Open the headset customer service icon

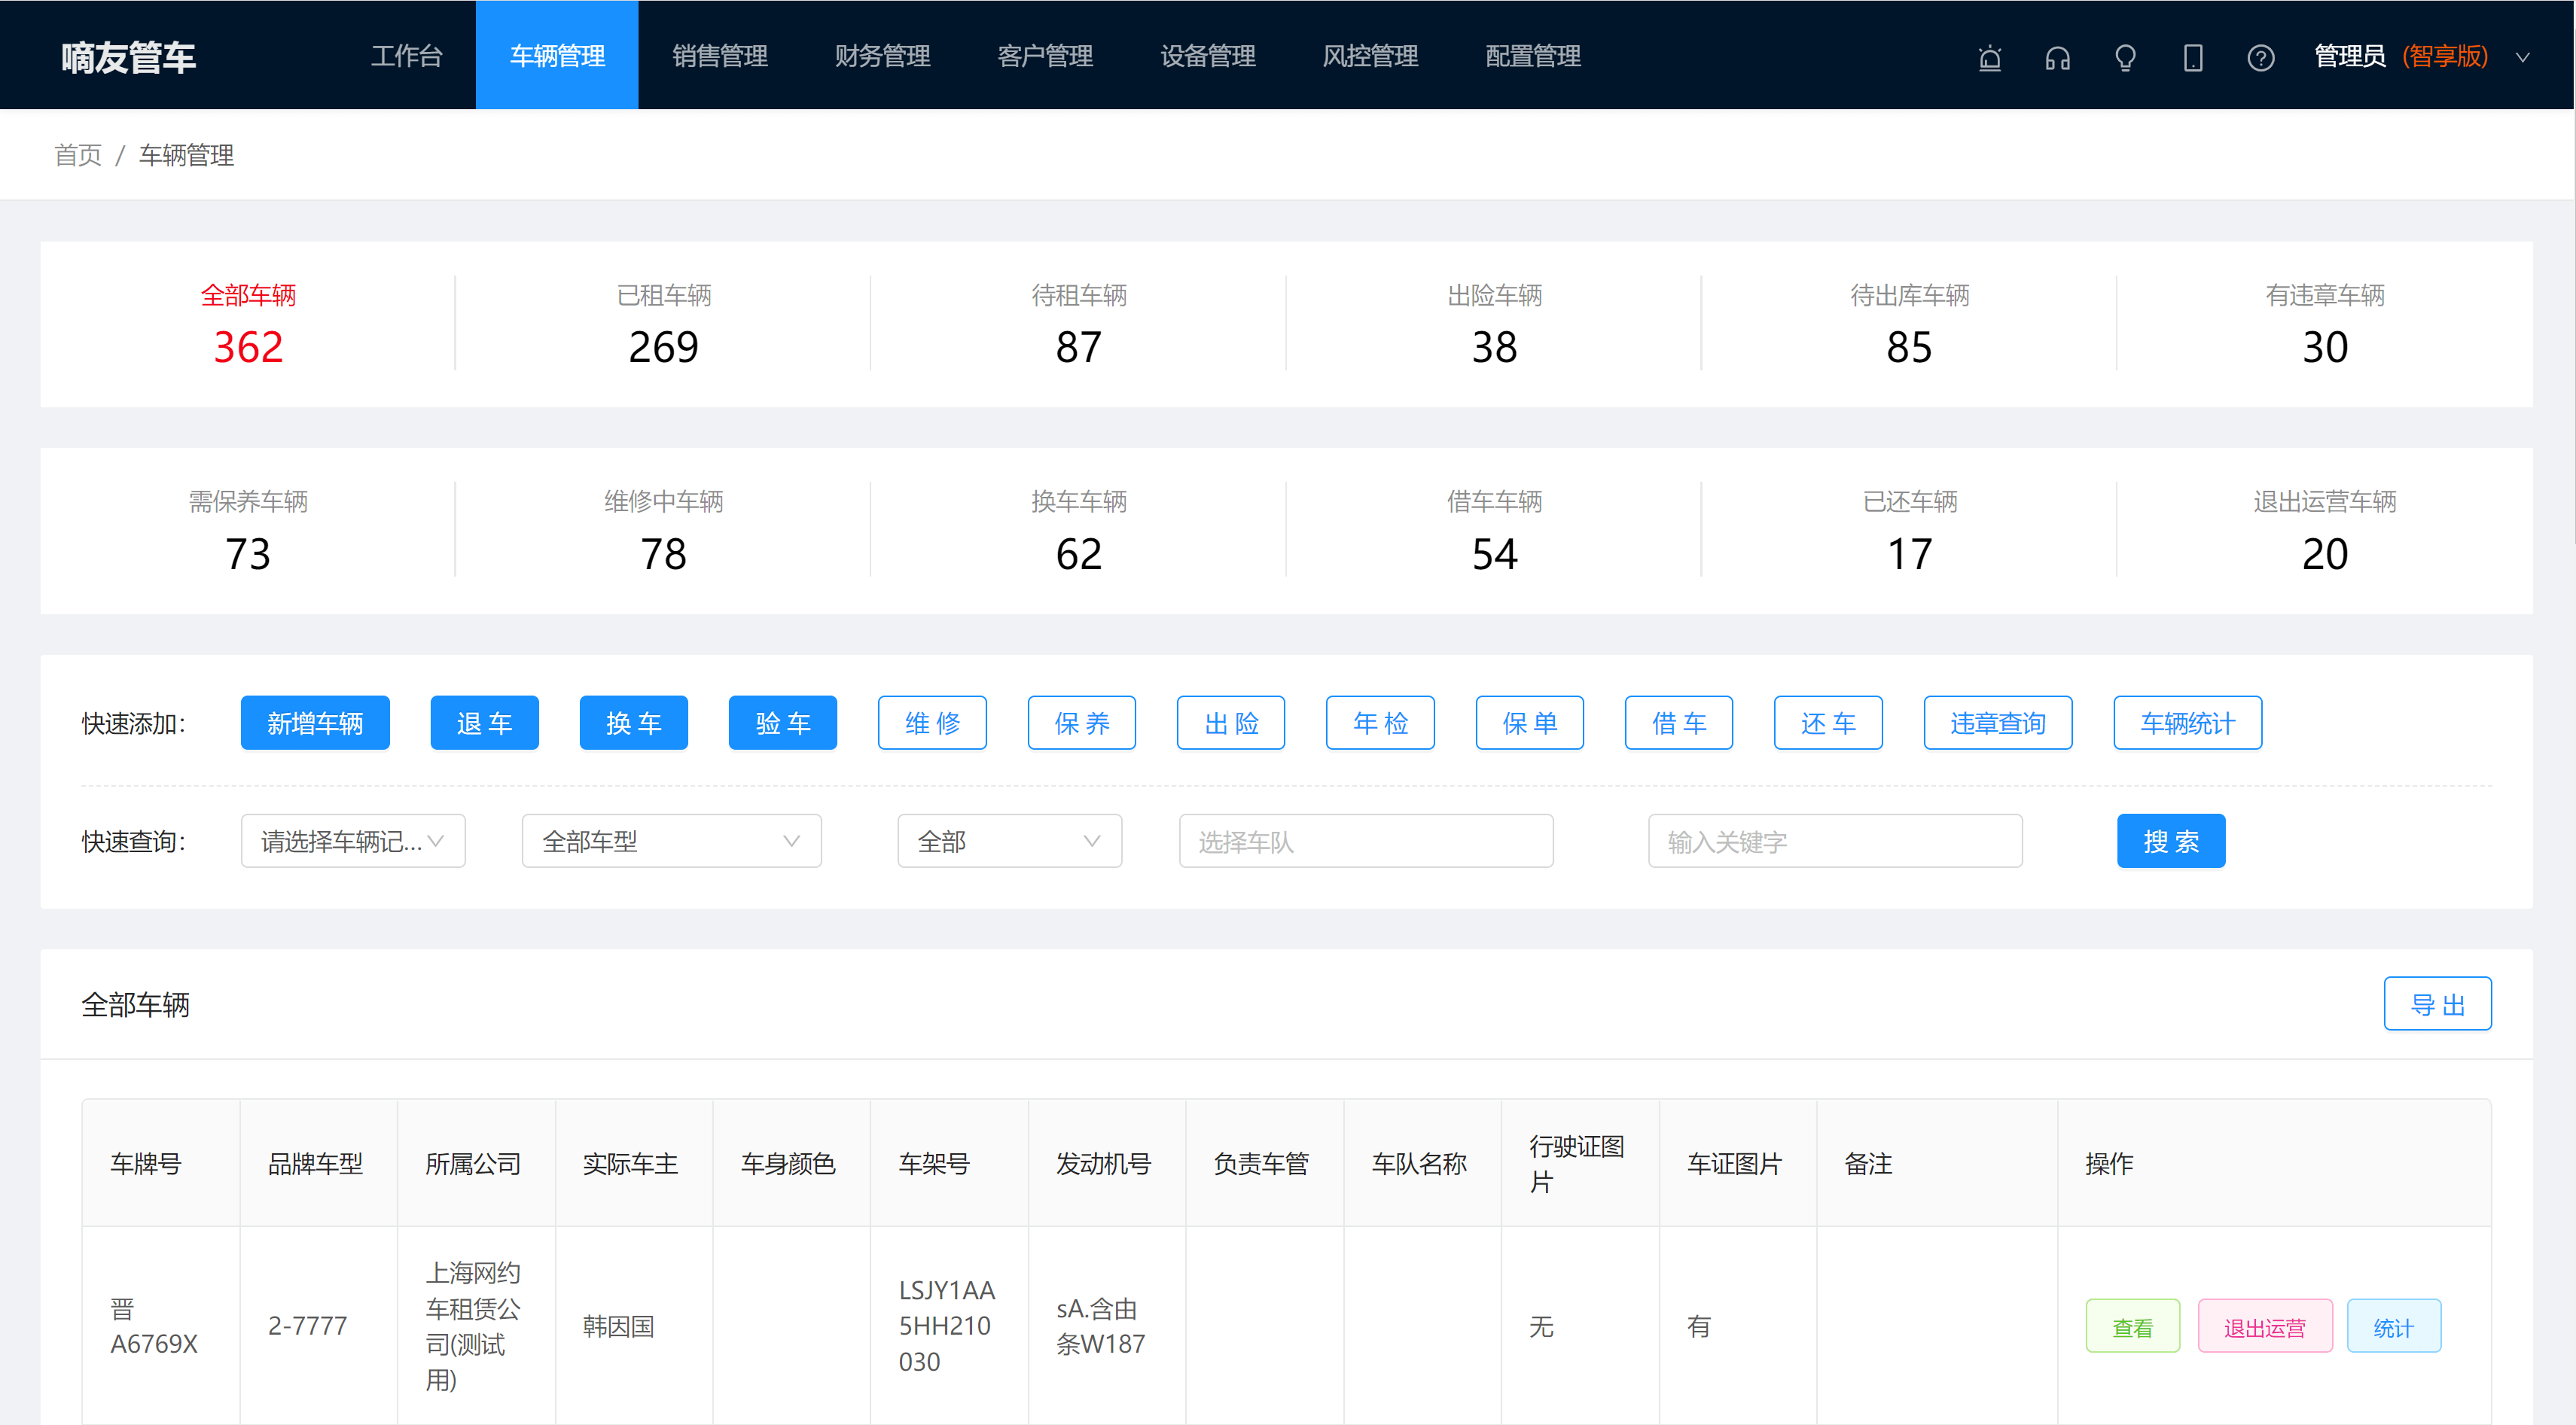coord(2057,58)
